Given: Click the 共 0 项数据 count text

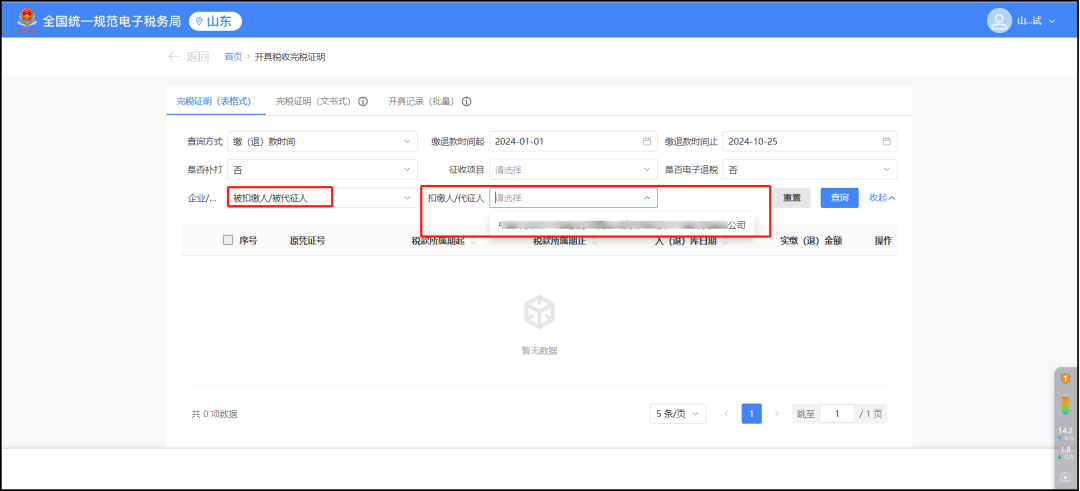Looking at the screenshot, I should (214, 414).
